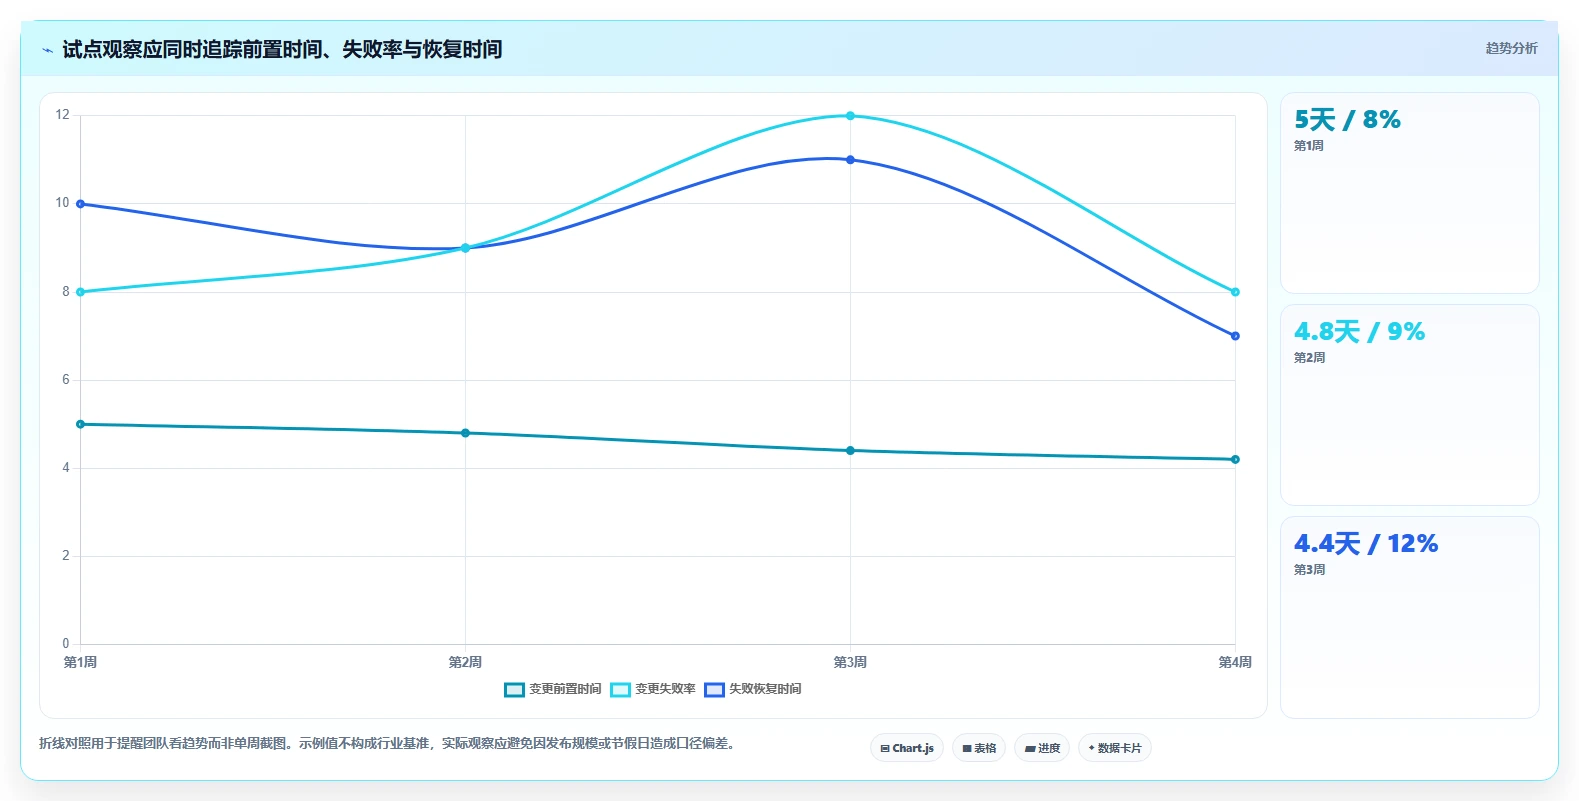Viewport: 1579px width, 801px height.
Task: Open the 4.8天 / 9% 第2周 card
Action: [x=1410, y=405]
